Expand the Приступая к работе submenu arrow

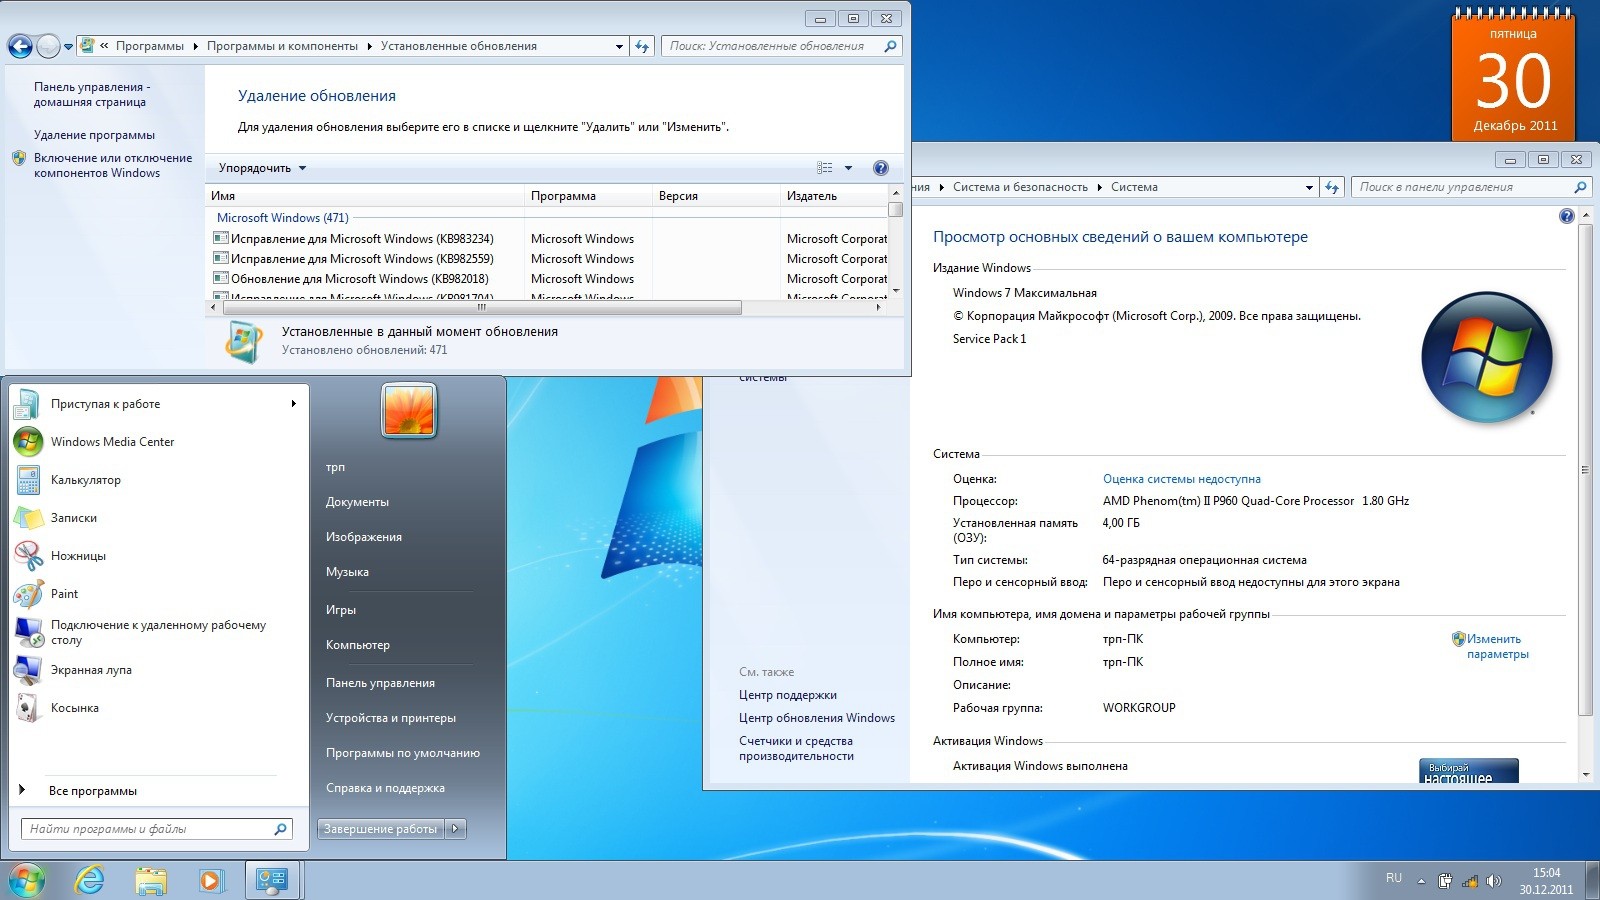point(293,404)
